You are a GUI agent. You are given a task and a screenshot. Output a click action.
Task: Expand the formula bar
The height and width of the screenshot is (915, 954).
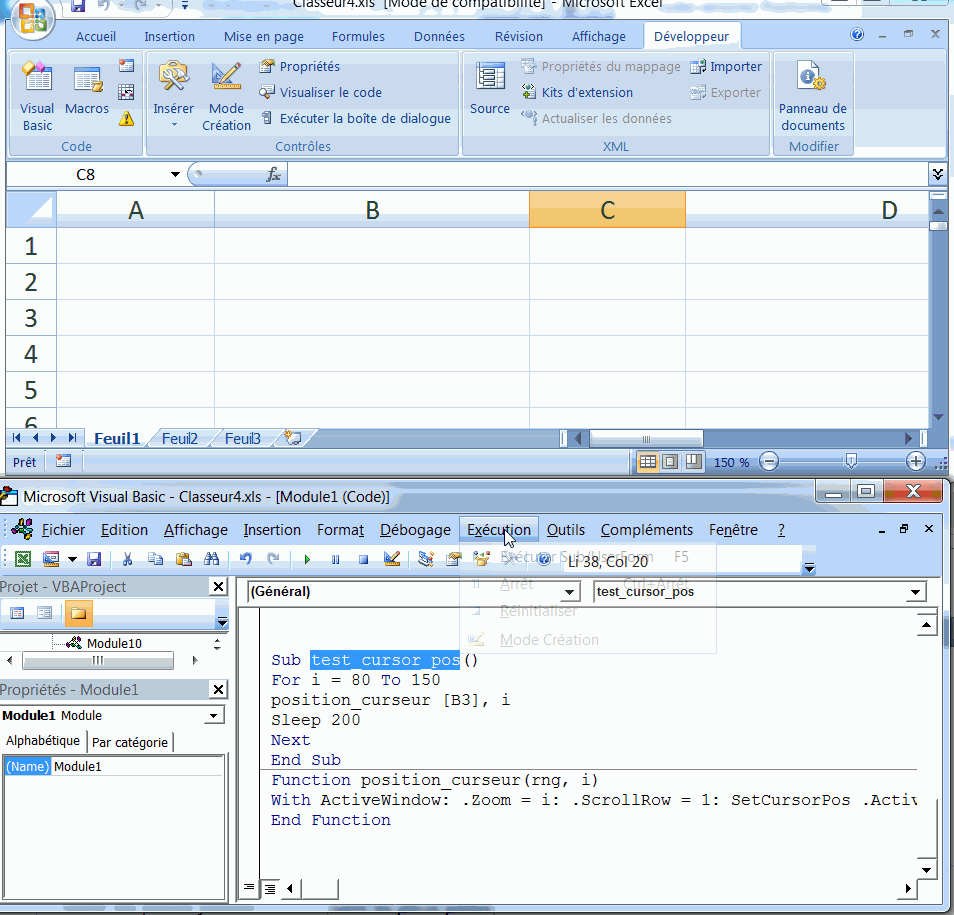[938, 175]
